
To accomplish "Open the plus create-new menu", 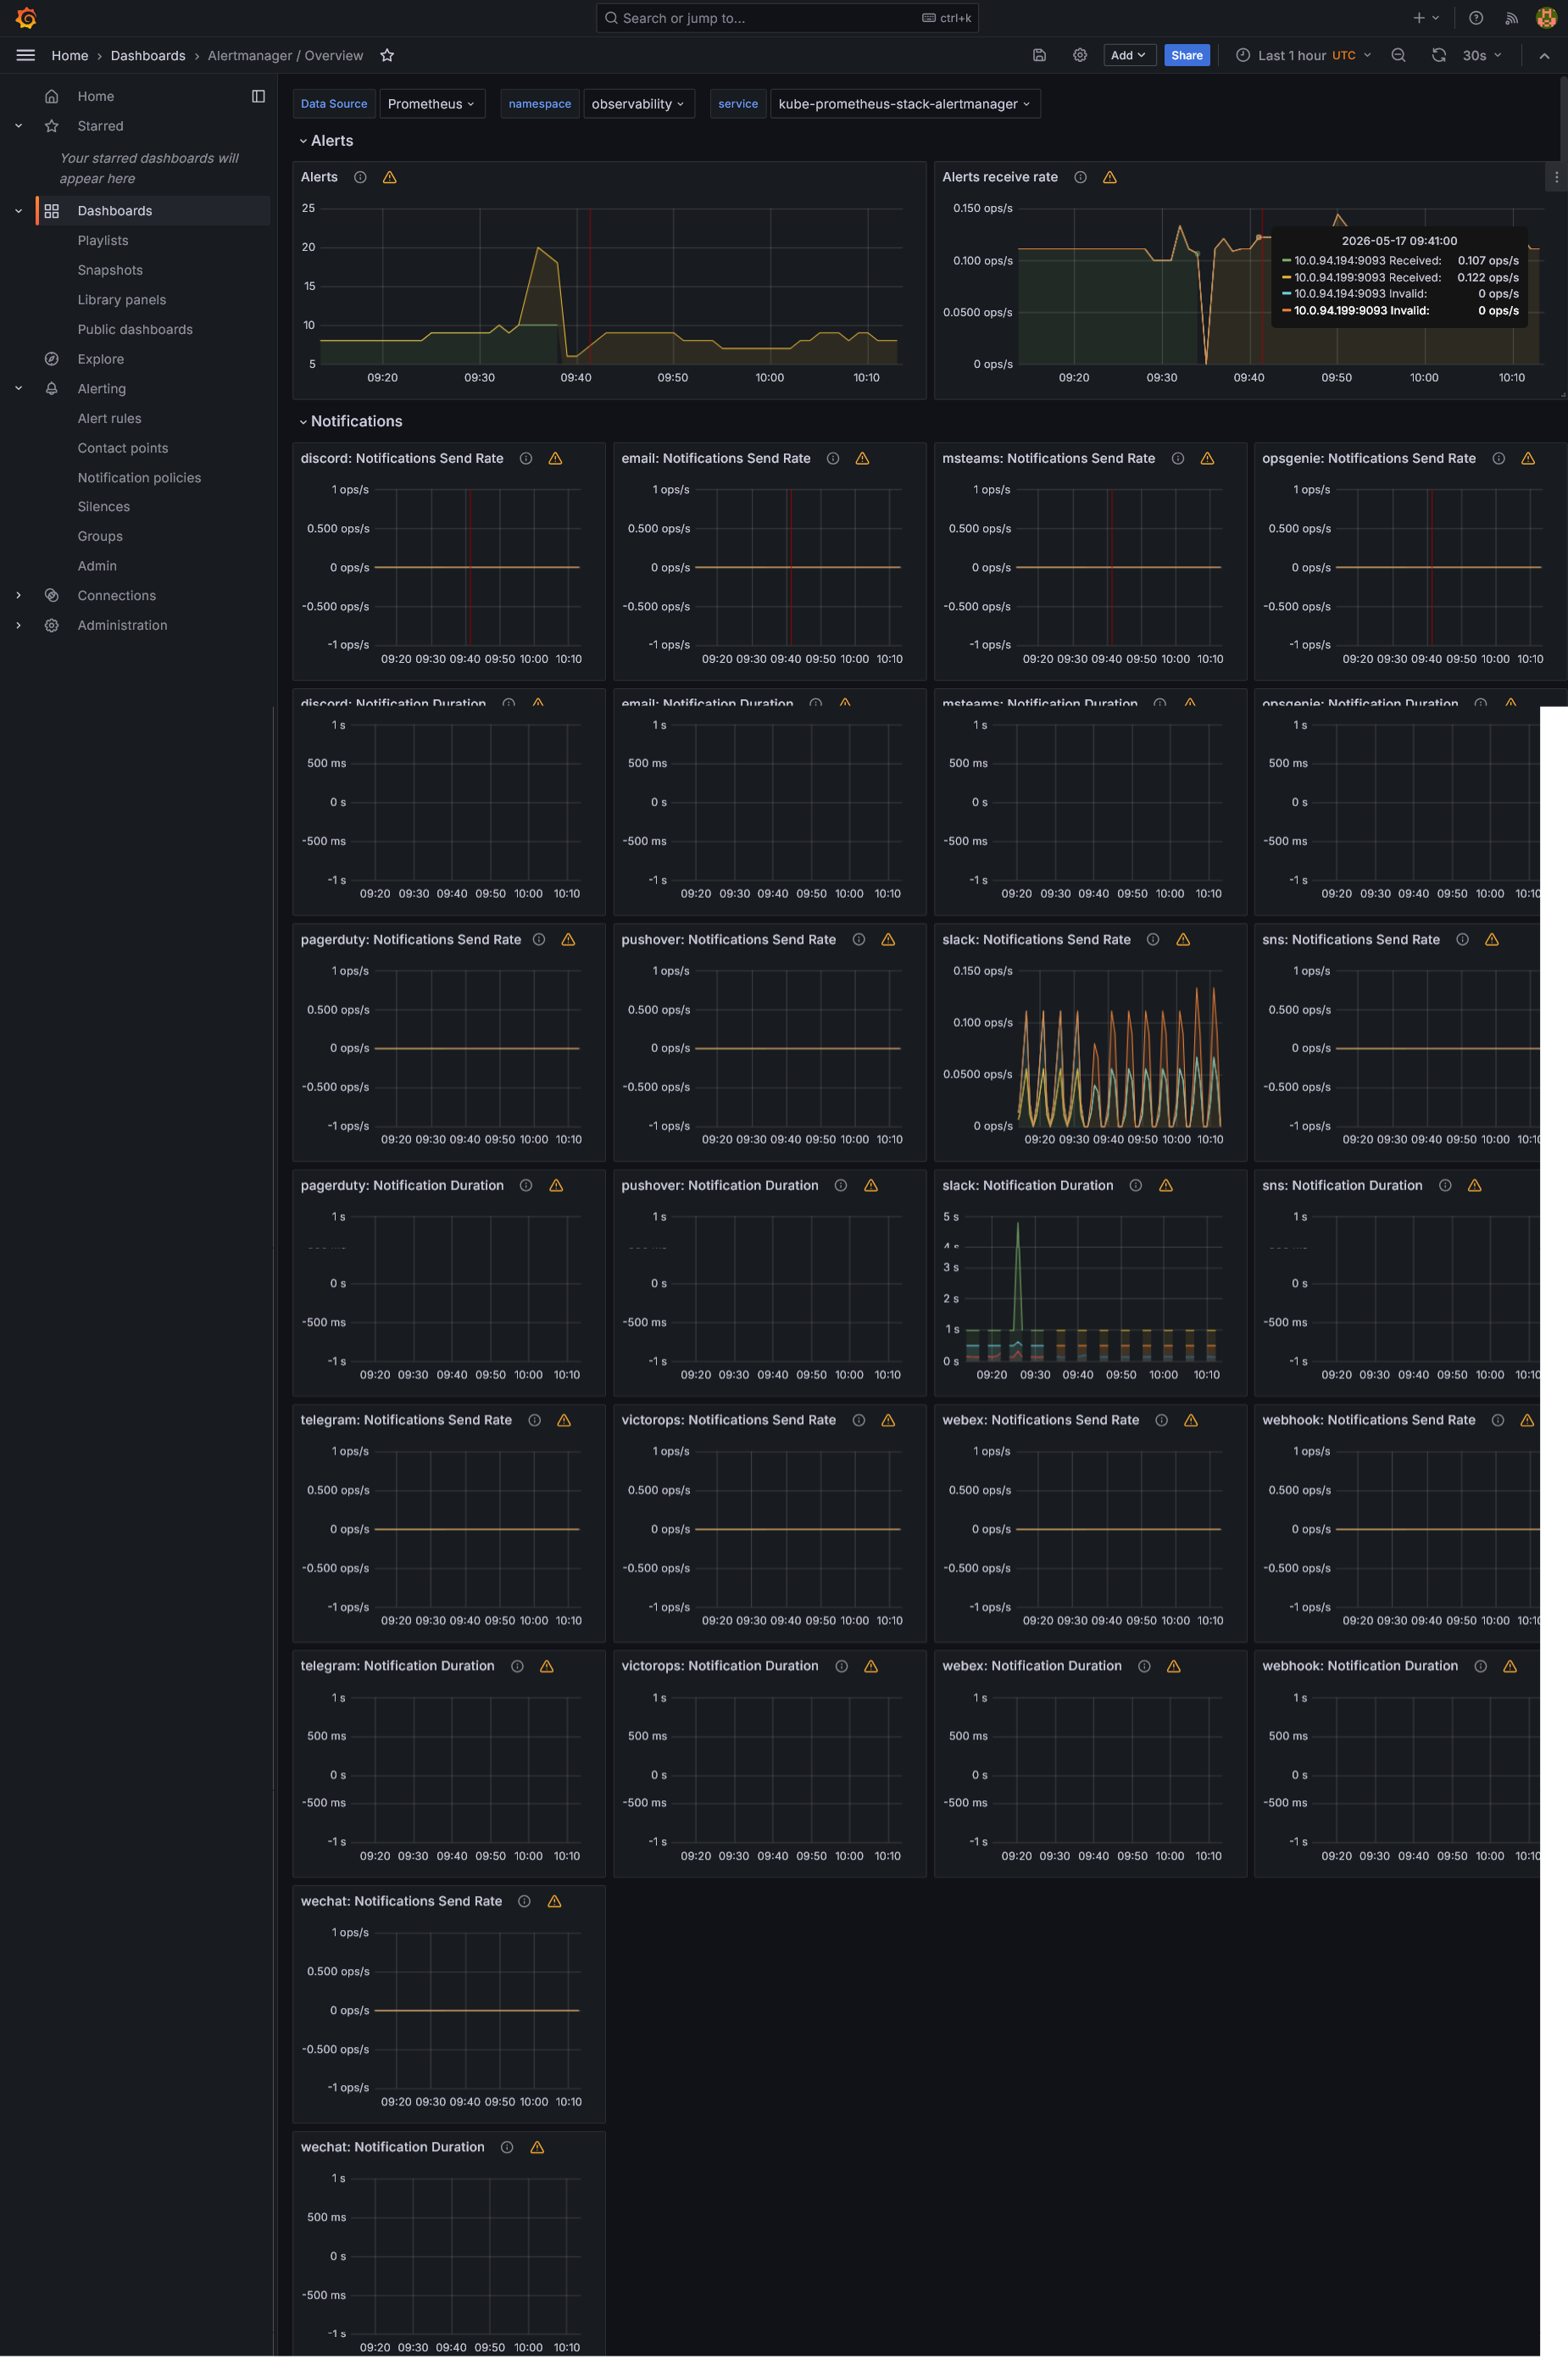I will point(1426,18).
